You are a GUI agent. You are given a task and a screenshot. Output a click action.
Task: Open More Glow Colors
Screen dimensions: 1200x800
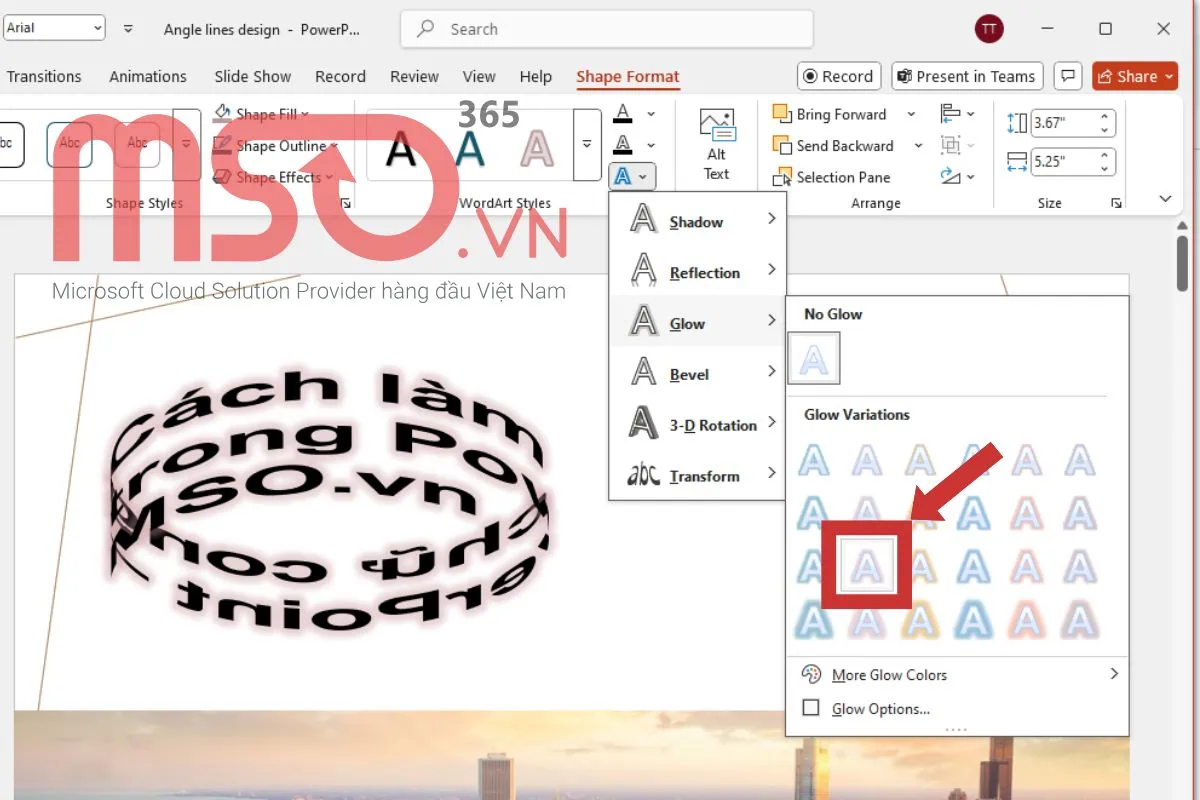point(889,675)
